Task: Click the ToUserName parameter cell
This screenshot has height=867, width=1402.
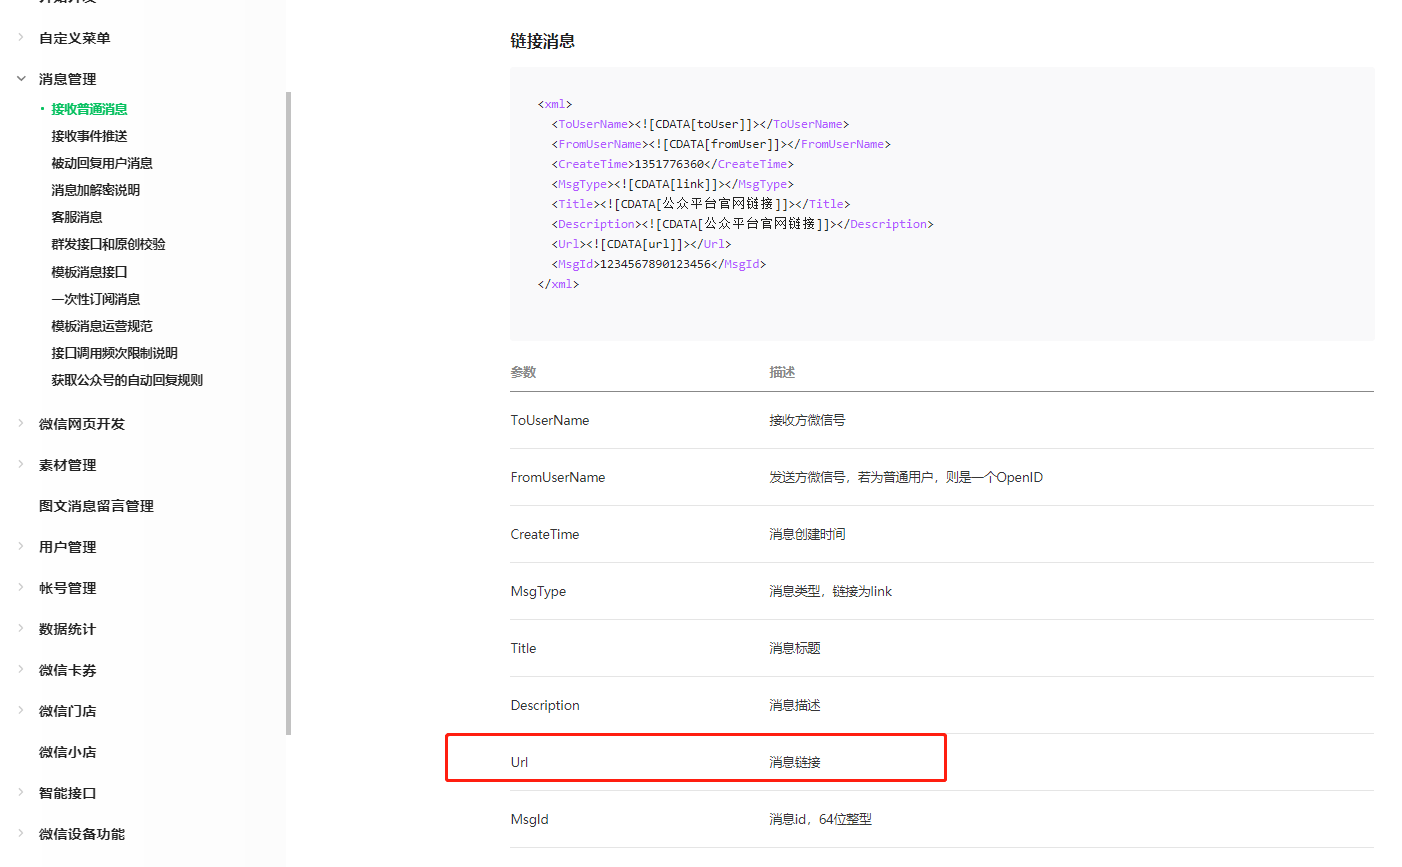Action: pyautogui.click(x=550, y=420)
